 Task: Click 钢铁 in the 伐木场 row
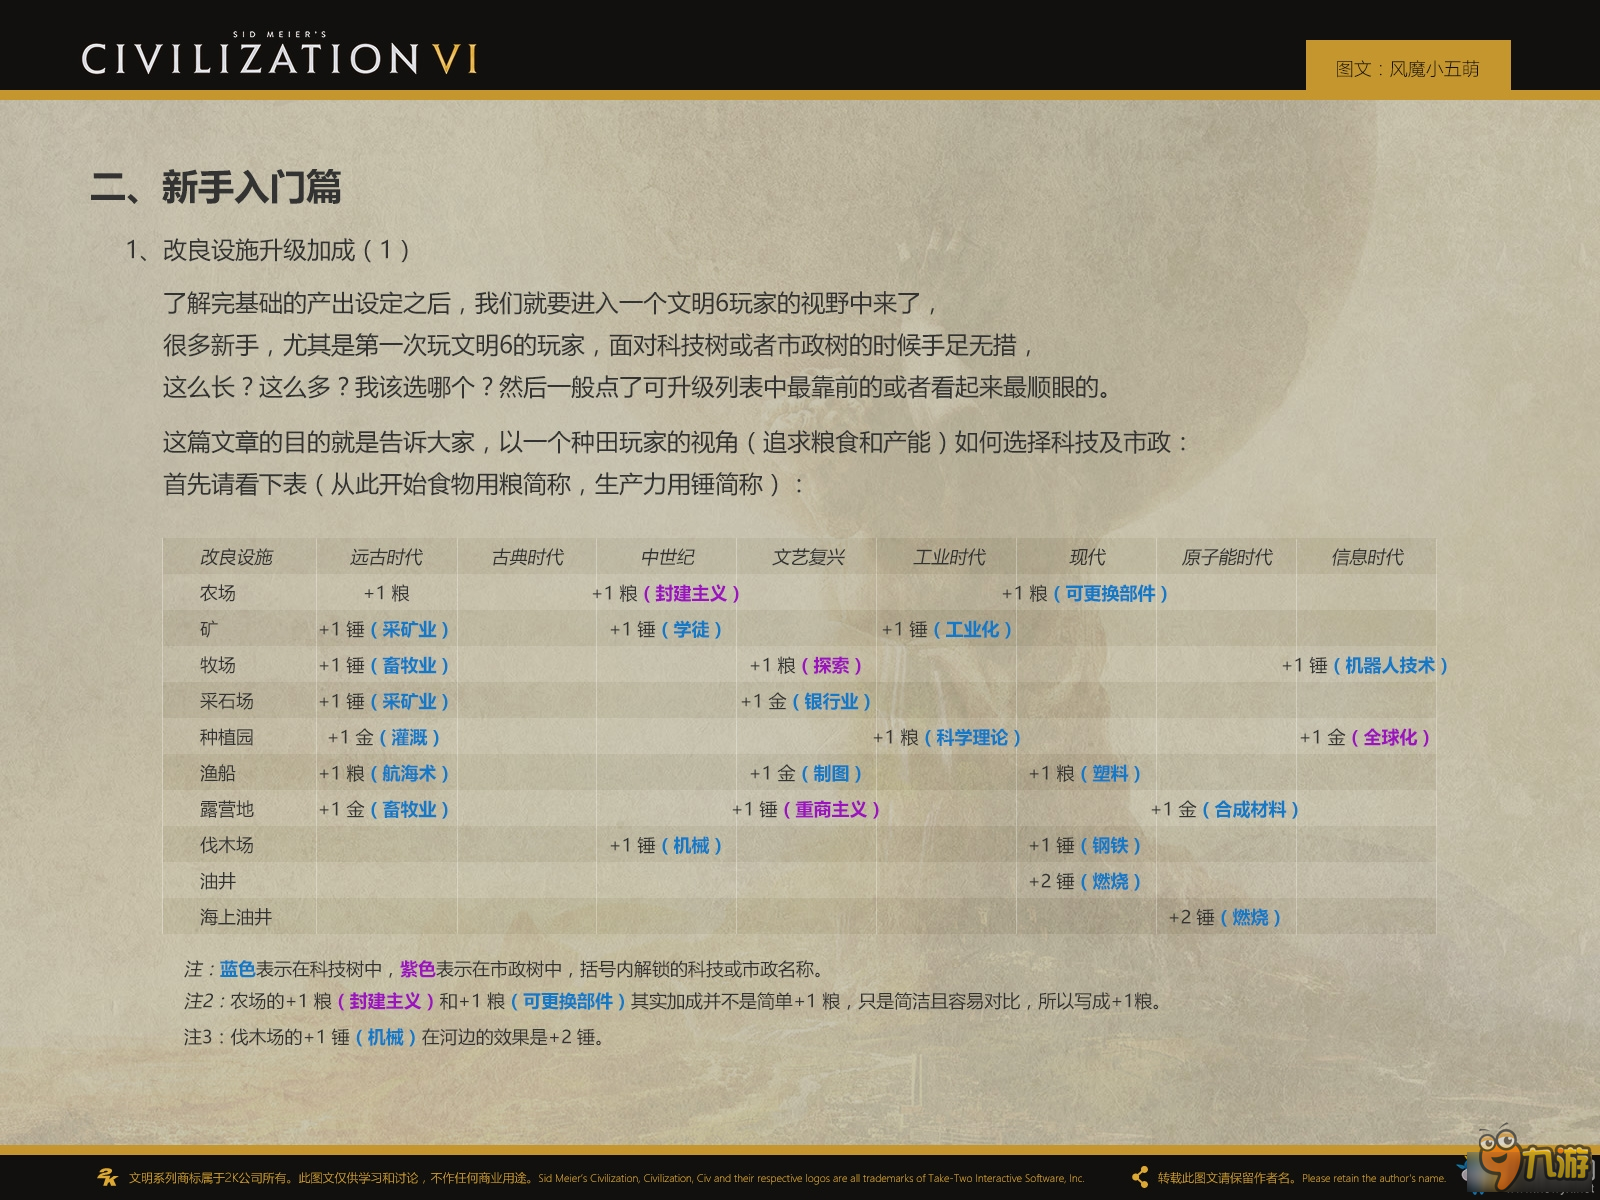click(1110, 845)
